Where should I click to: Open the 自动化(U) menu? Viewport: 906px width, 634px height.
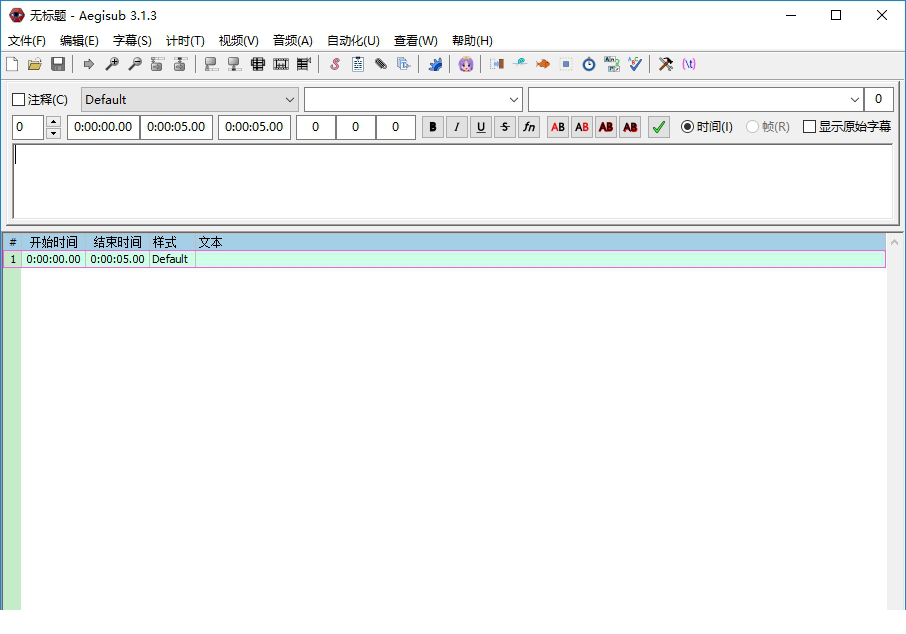353,40
